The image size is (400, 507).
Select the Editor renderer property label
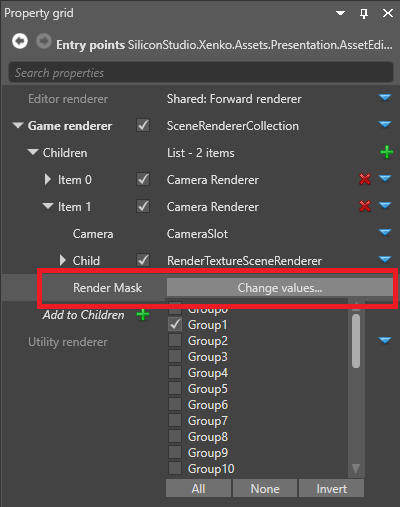[68, 99]
